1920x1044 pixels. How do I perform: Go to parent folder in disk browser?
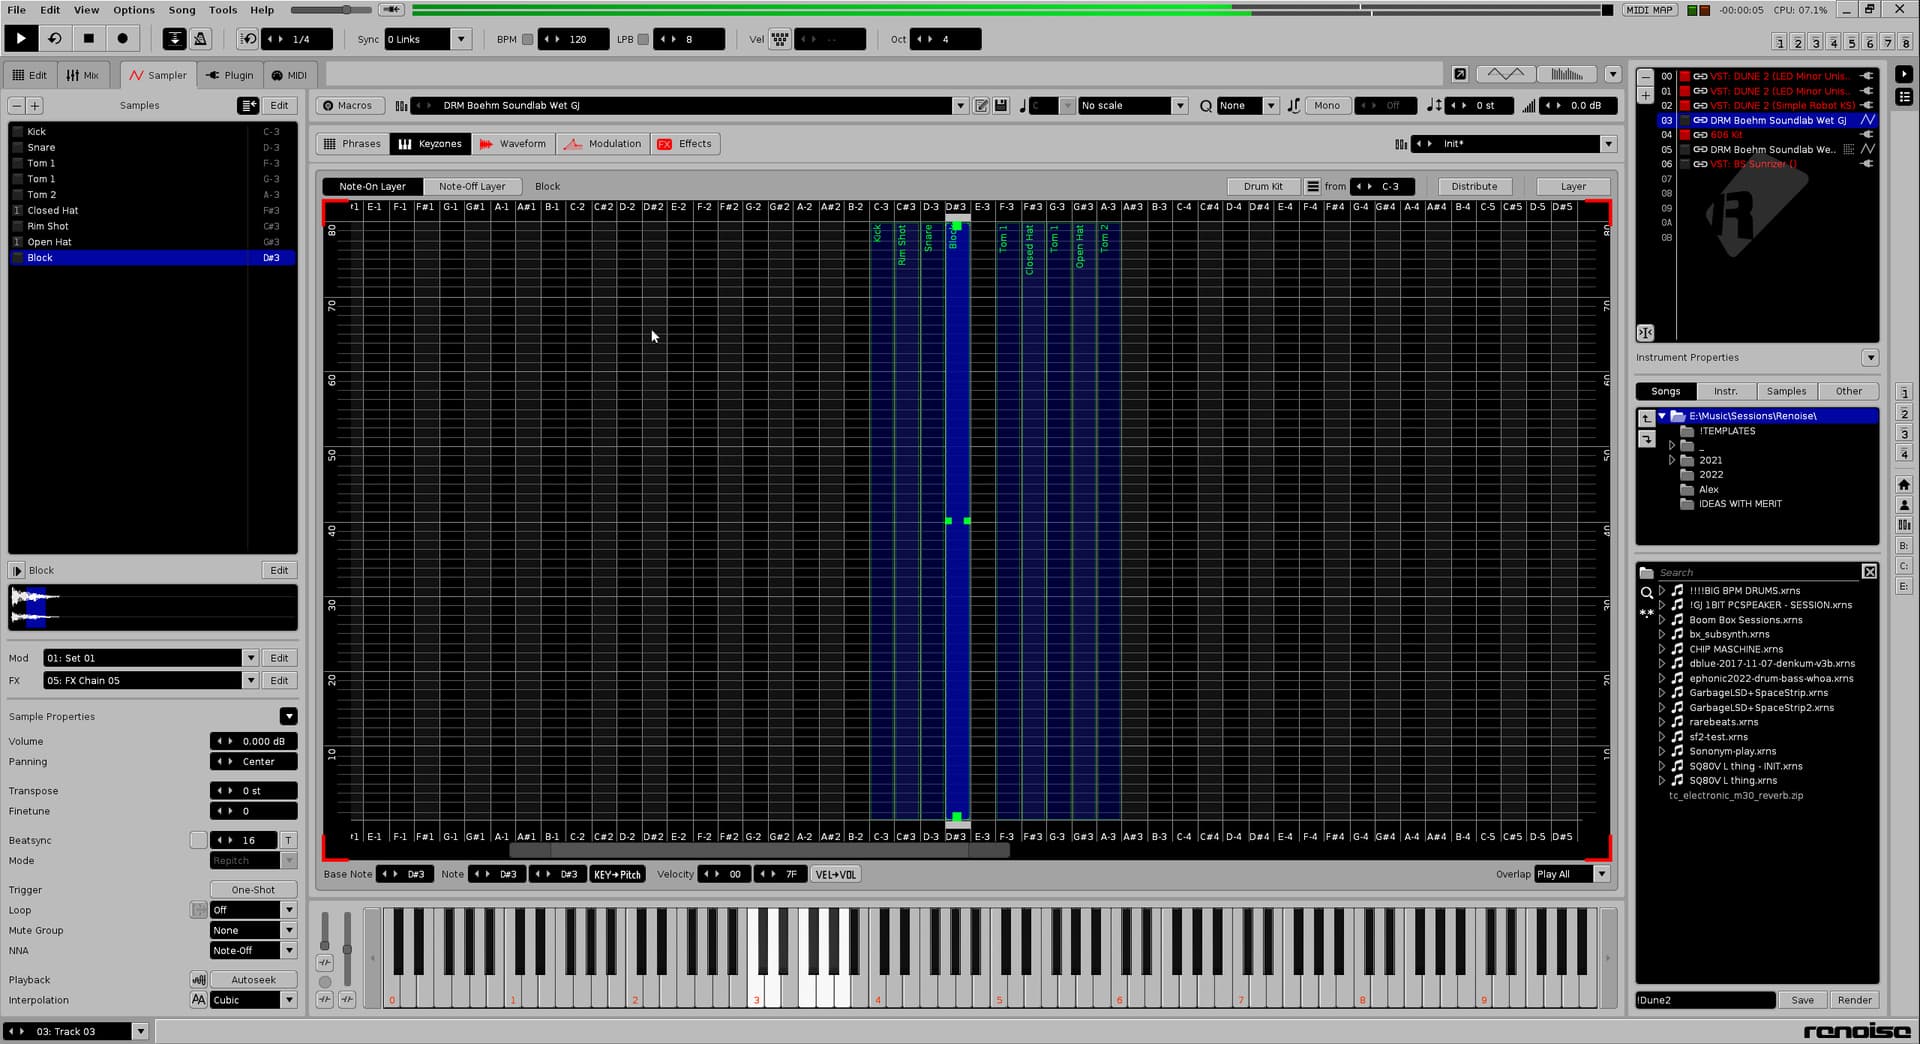(1646, 418)
